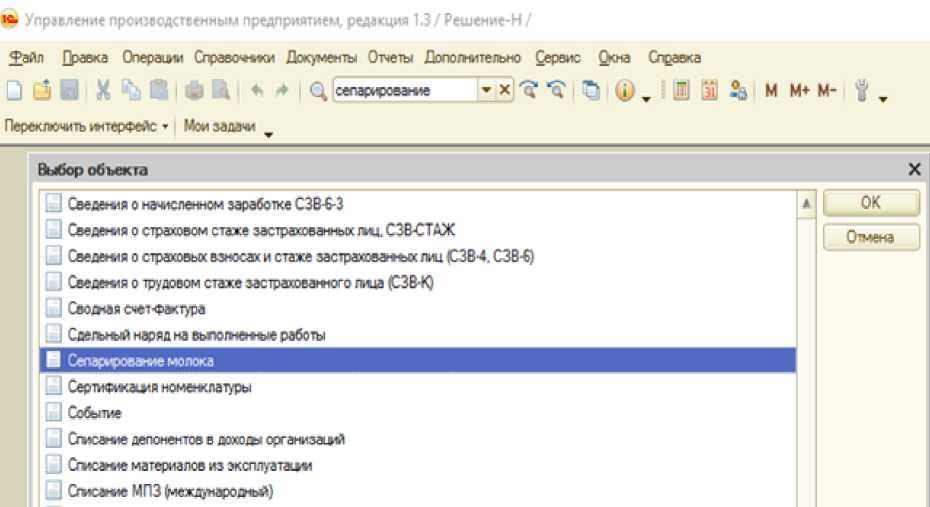Image resolution: width=930 pixels, height=507 pixels.
Task: Click the Open file folder icon
Action: tap(42, 91)
